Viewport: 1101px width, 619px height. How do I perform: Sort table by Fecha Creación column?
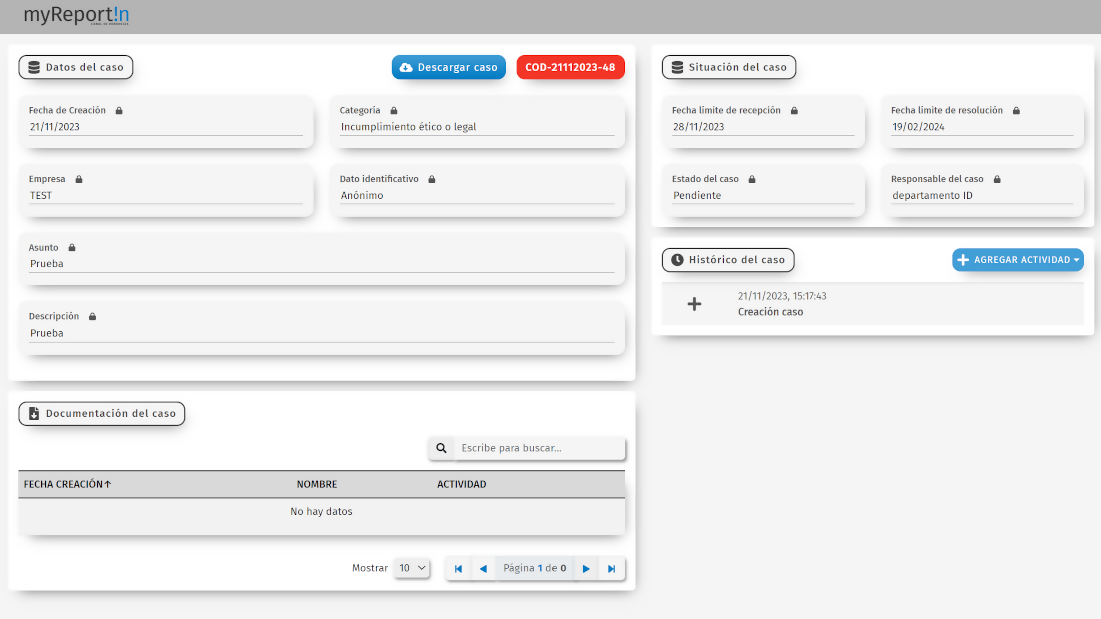coord(67,484)
